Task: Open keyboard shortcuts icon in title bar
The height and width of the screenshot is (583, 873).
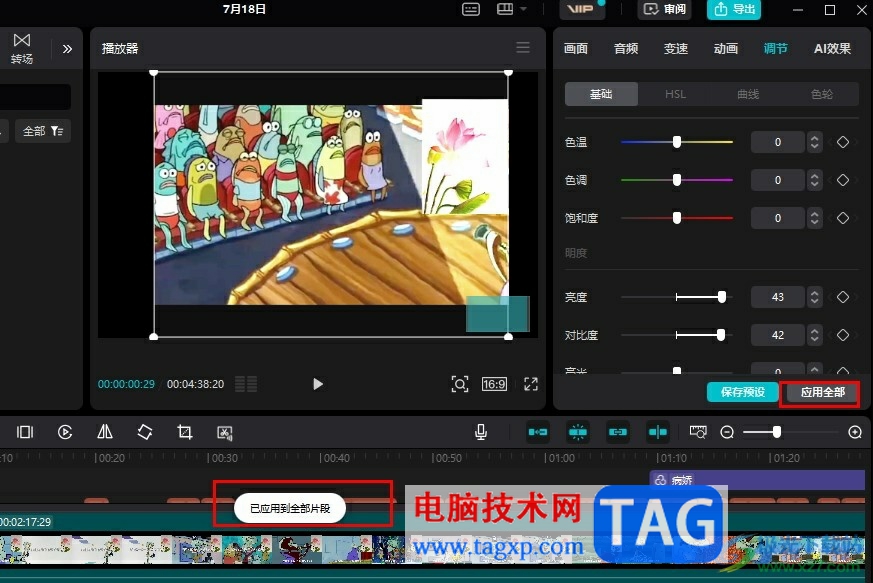Action: (471, 9)
